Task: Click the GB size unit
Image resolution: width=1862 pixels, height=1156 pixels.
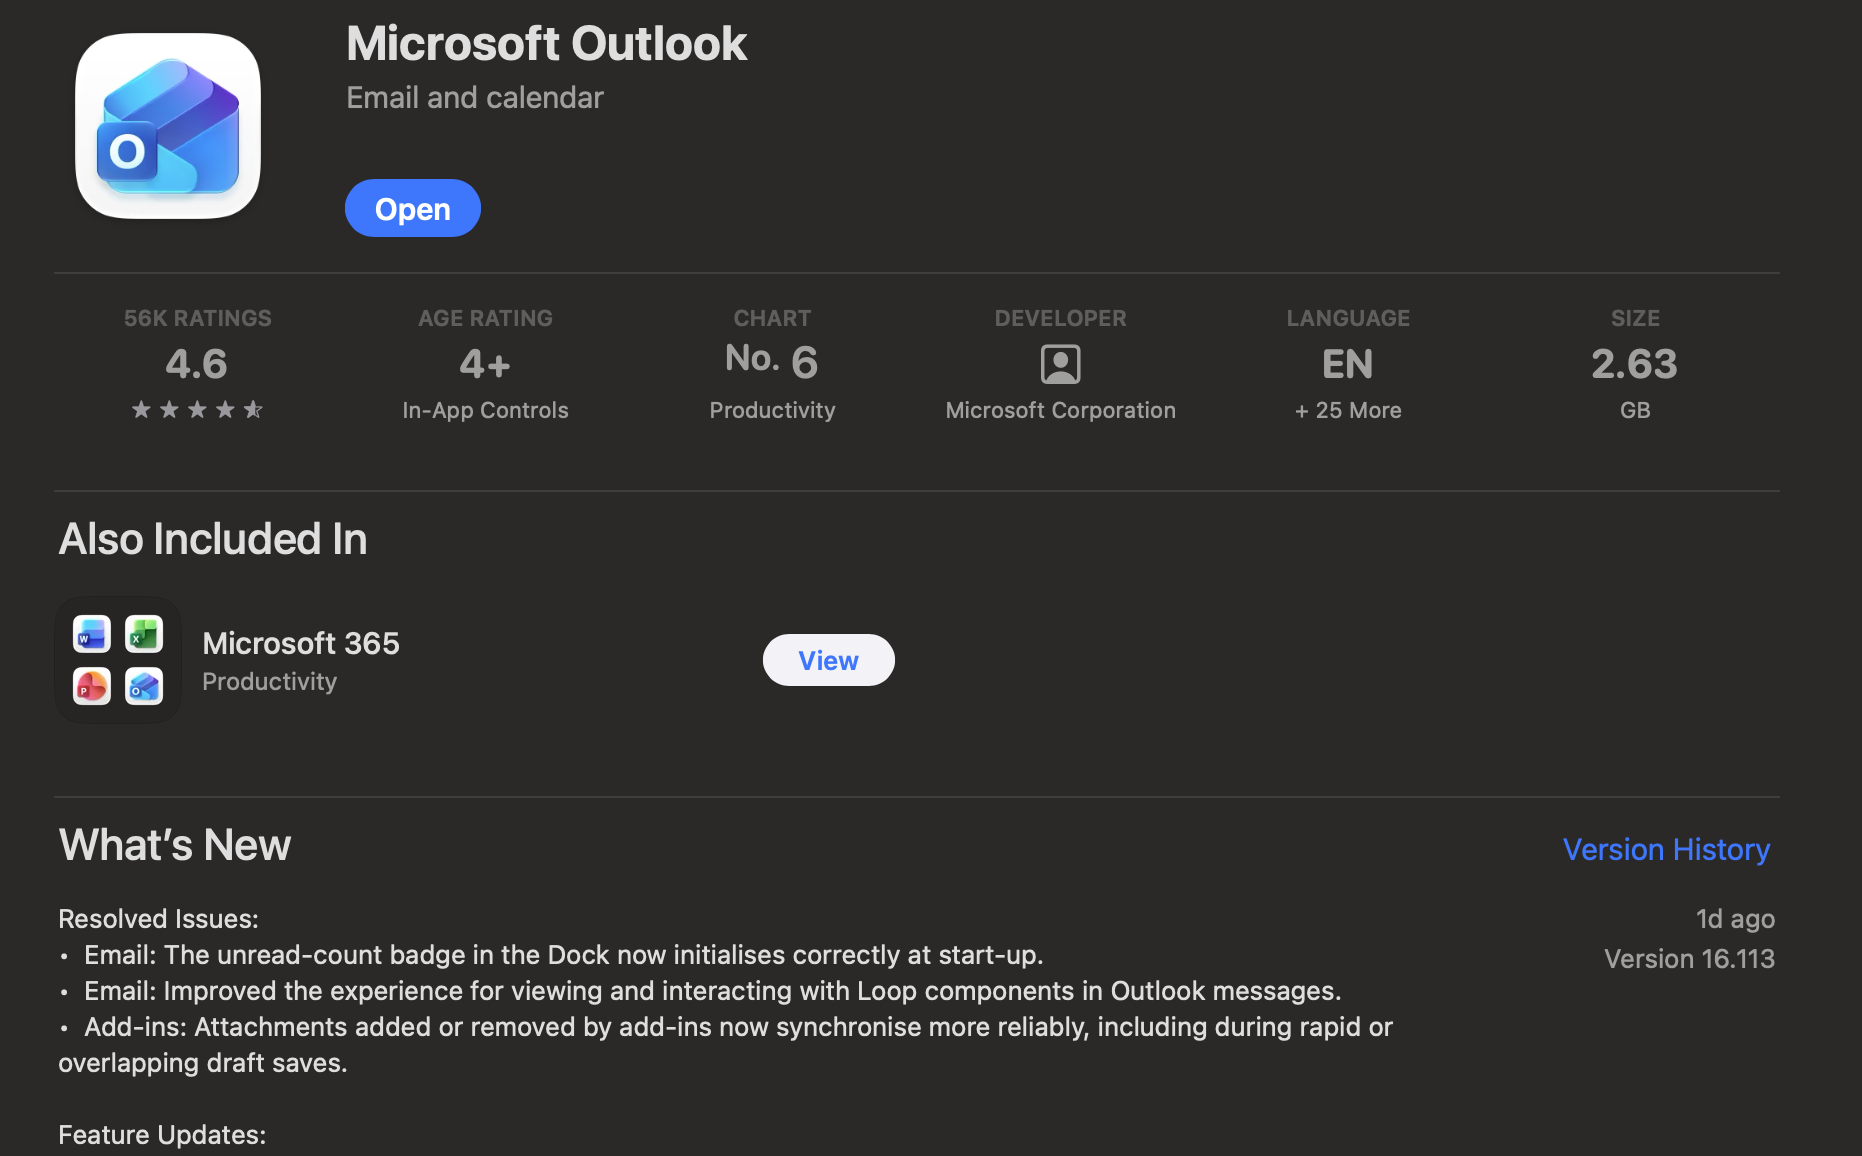Action: [1635, 410]
